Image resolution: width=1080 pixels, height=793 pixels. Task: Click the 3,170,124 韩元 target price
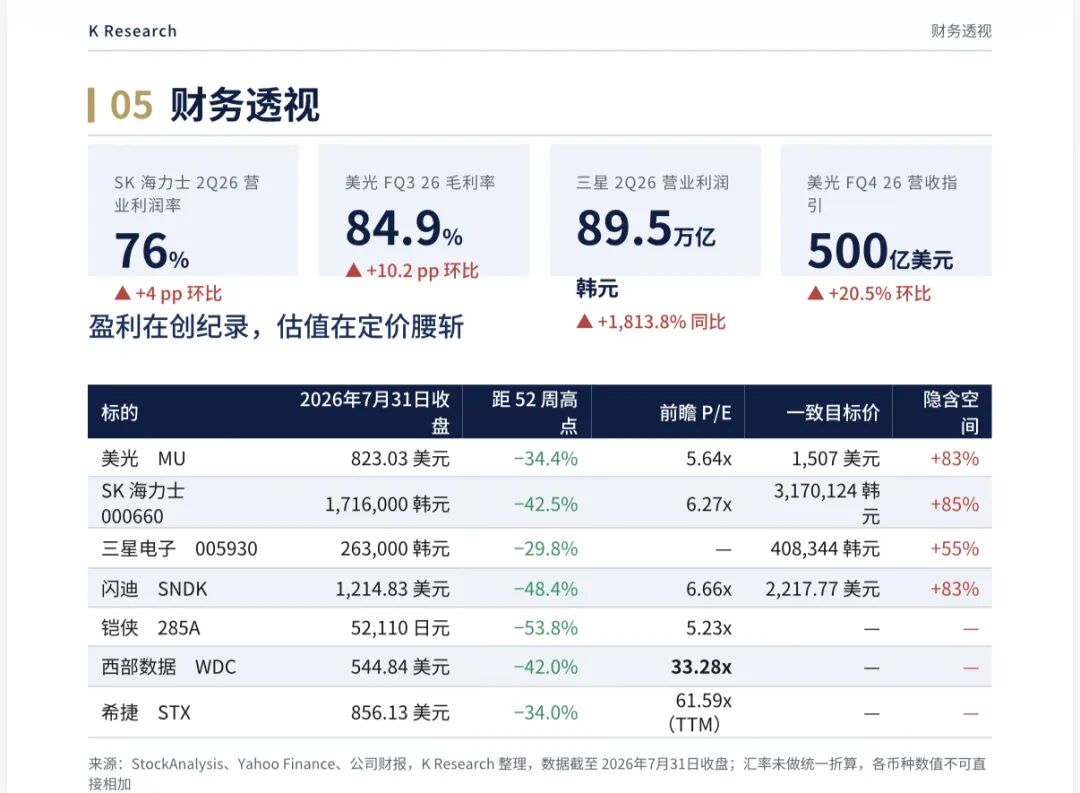click(827, 504)
